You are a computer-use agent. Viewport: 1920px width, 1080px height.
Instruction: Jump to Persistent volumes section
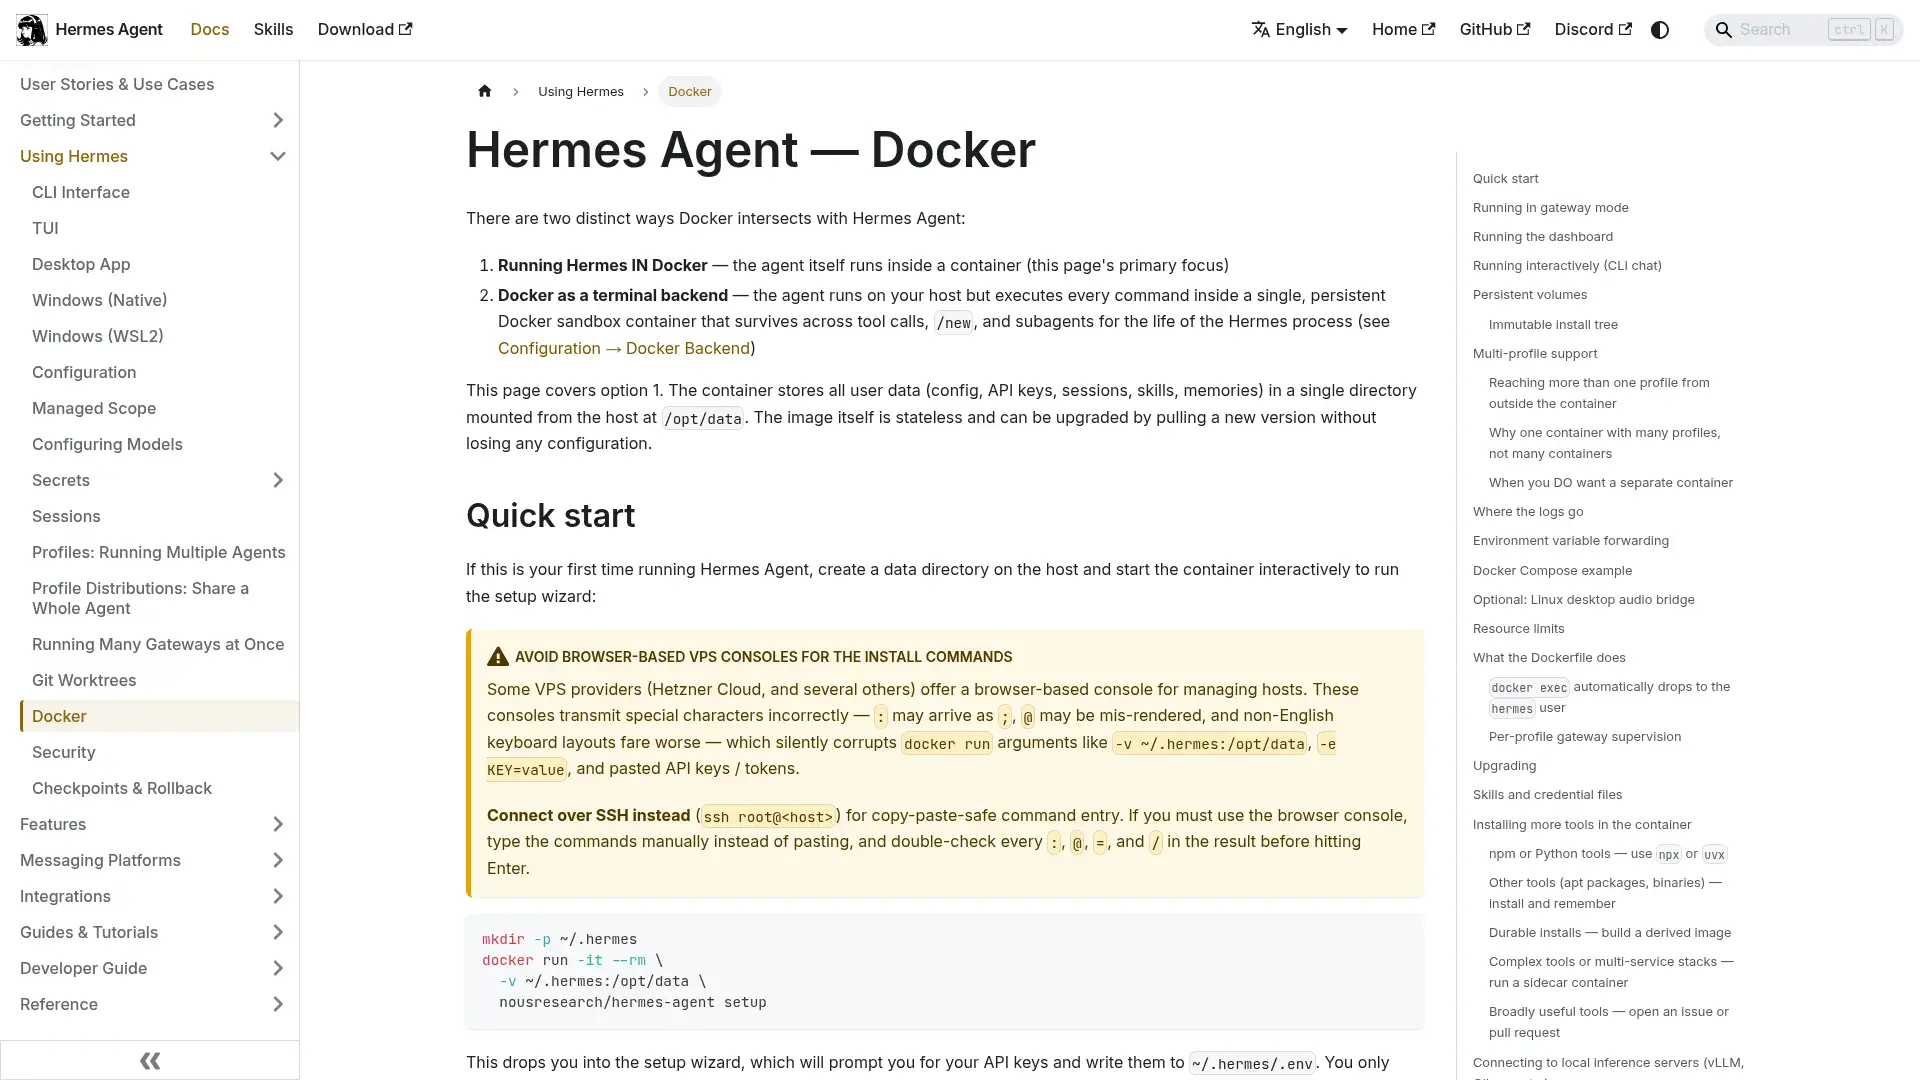click(x=1530, y=294)
